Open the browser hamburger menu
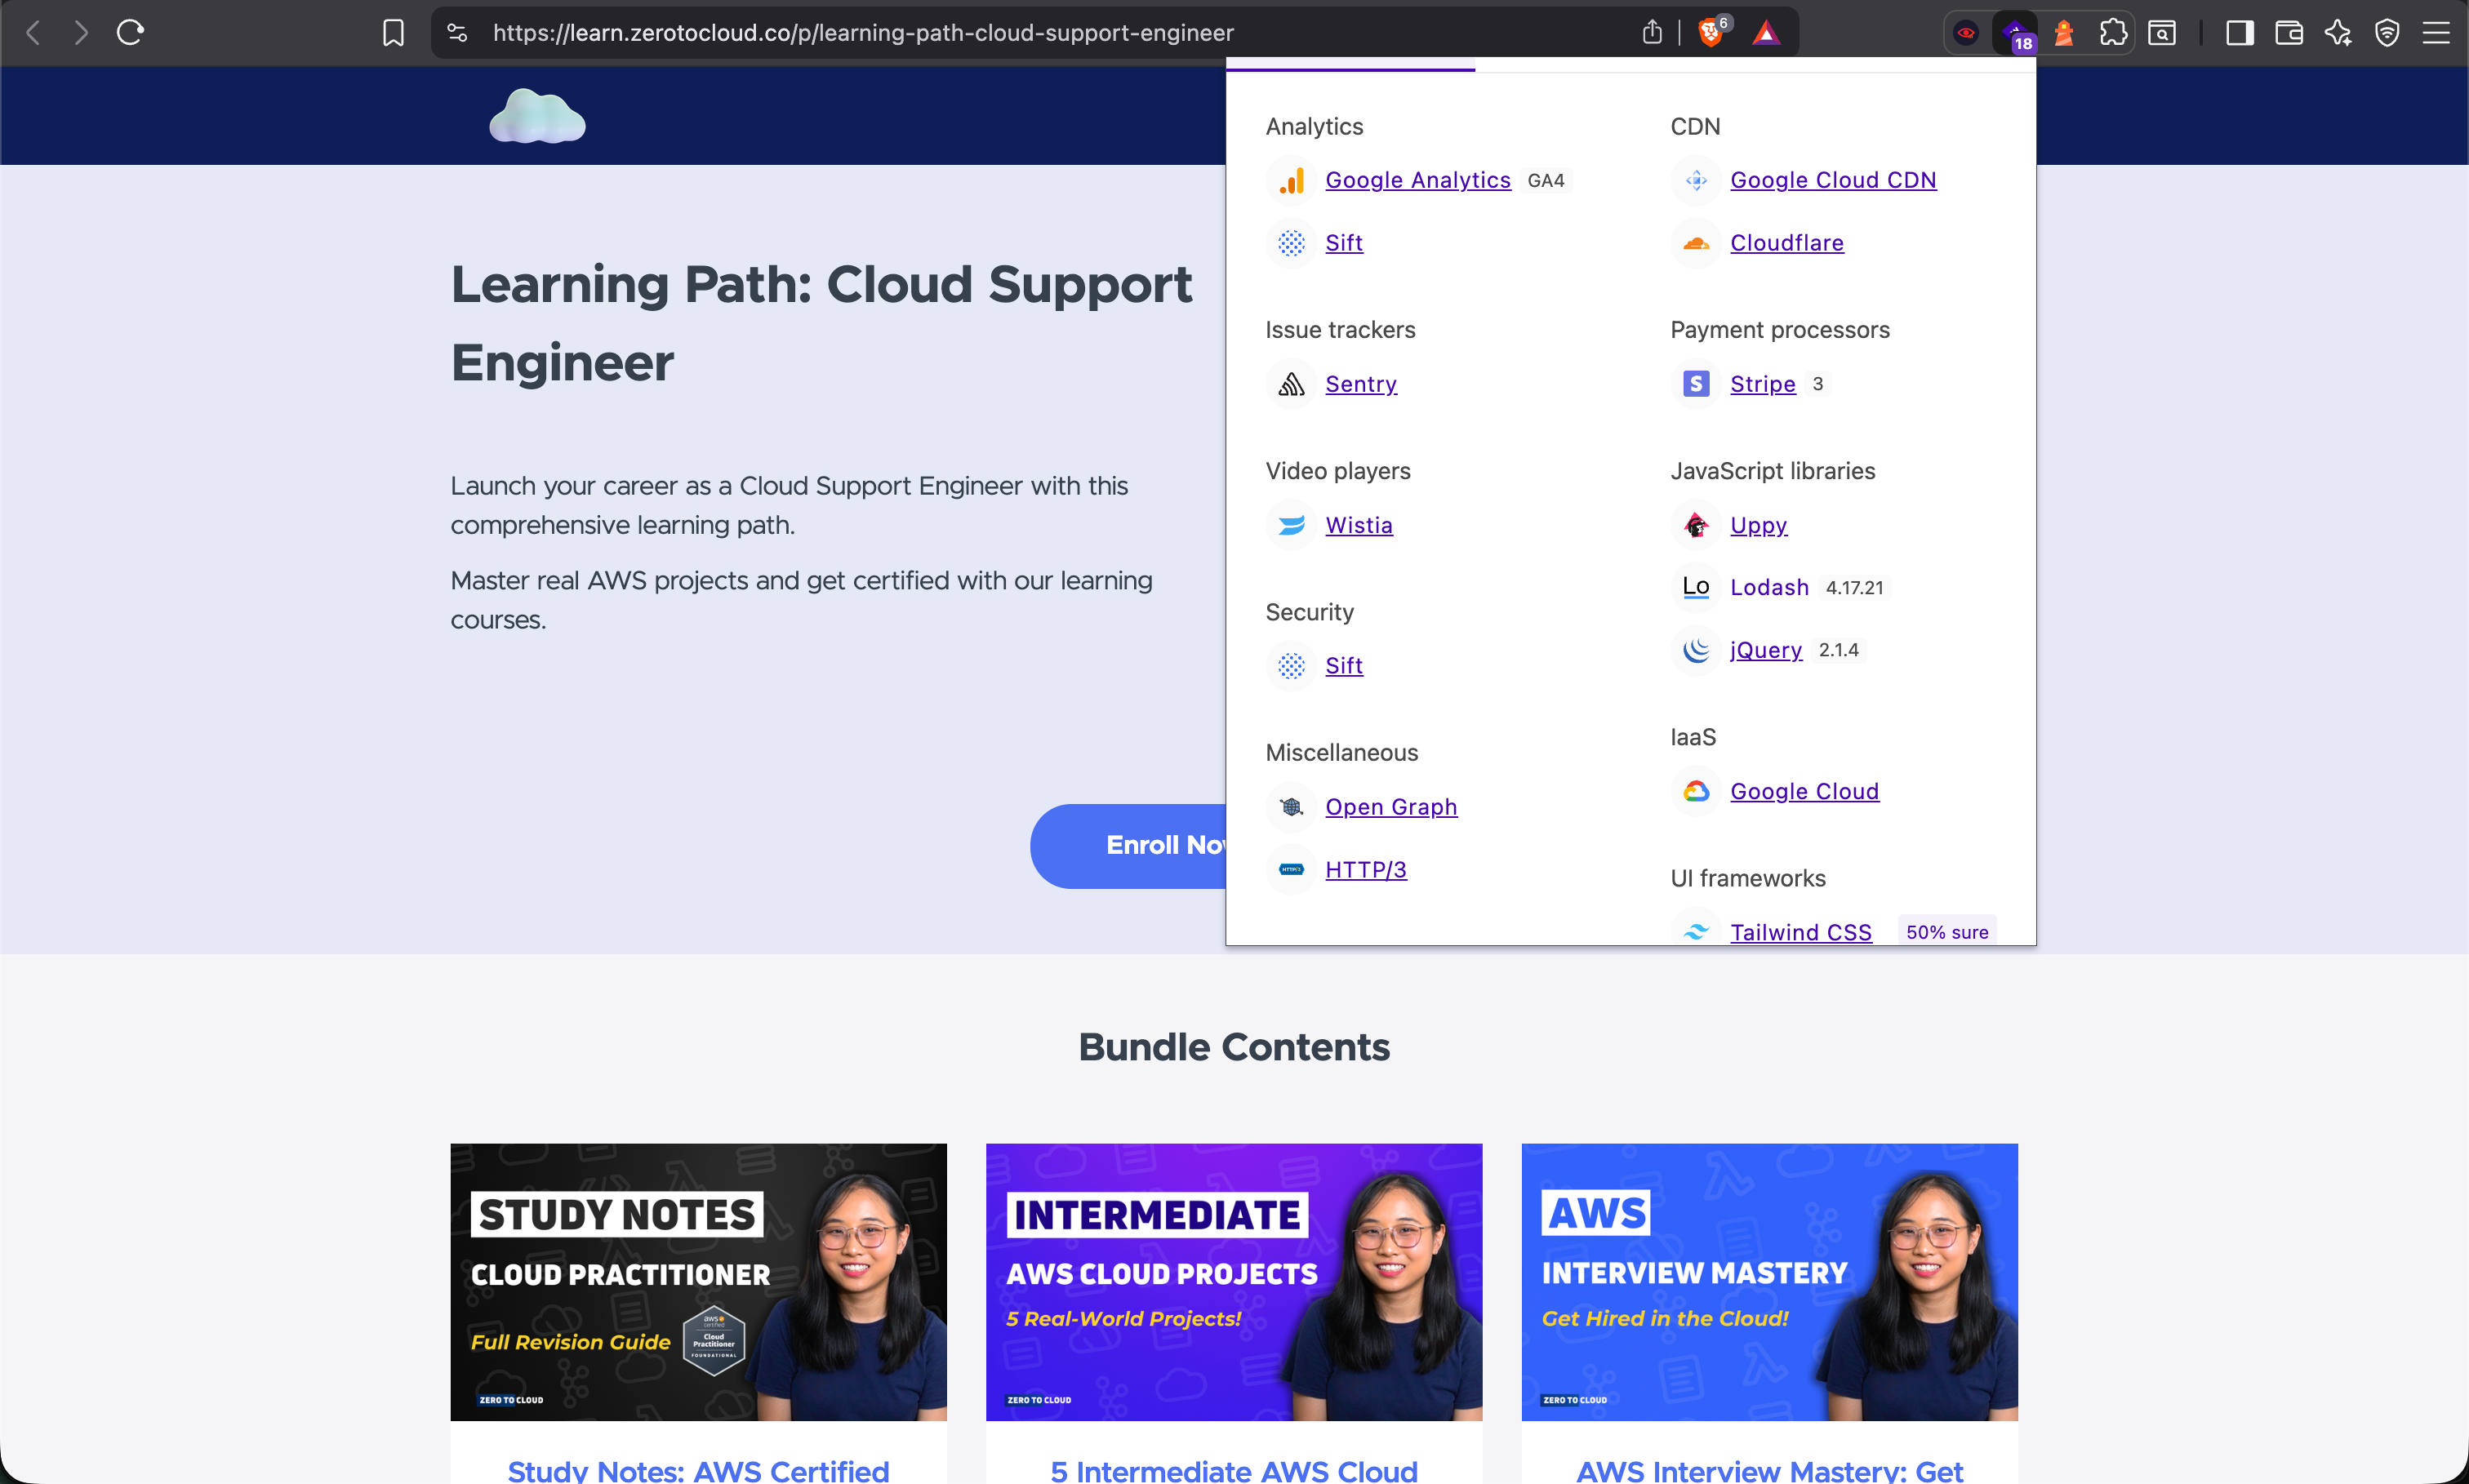 (x=2436, y=33)
